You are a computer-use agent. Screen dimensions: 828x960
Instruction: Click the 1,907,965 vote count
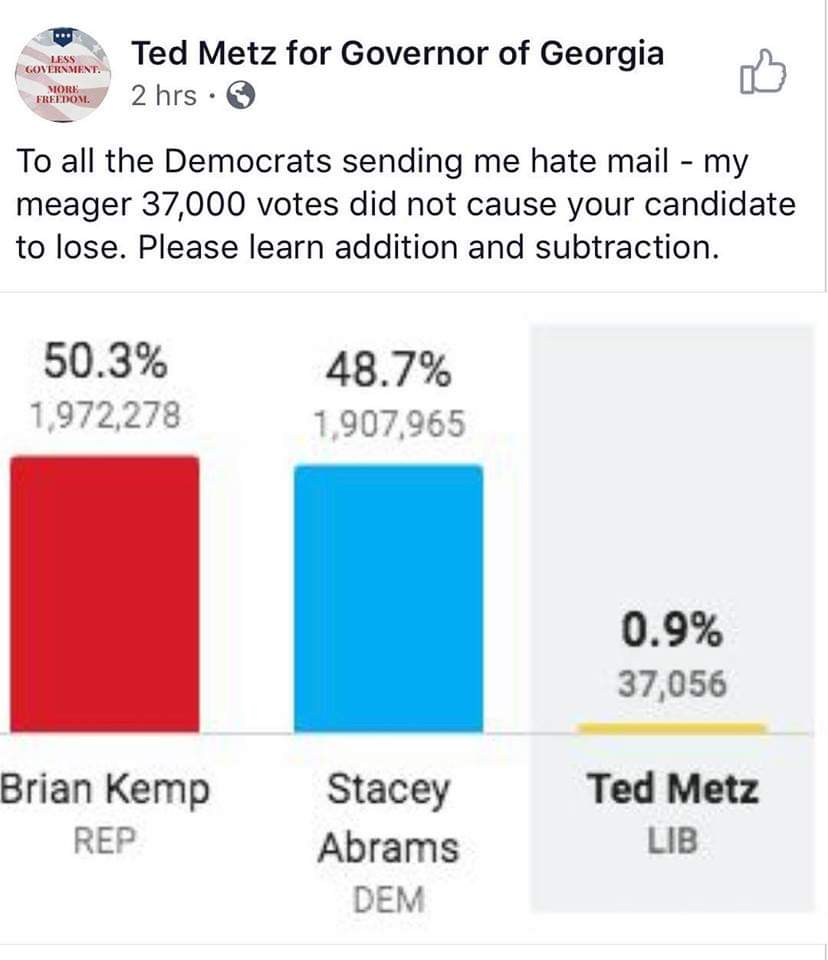click(390, 424)
